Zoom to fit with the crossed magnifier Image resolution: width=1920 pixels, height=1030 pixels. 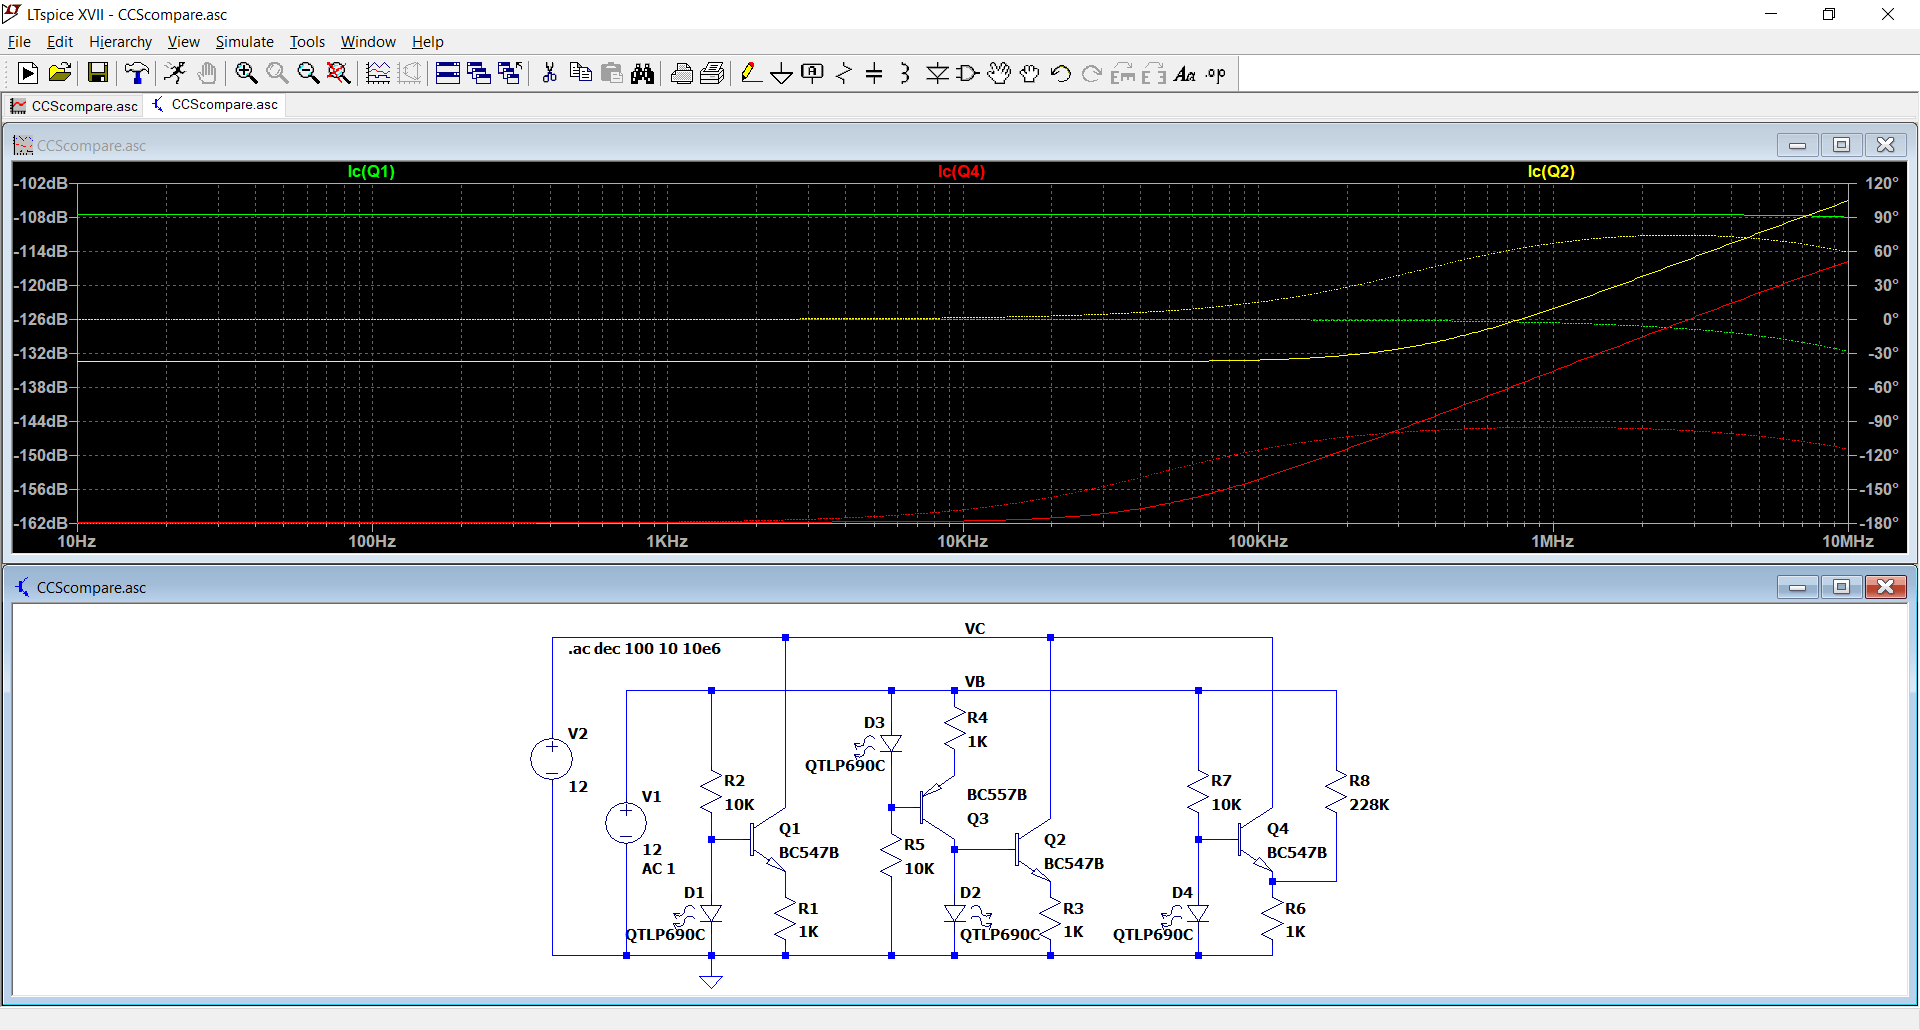[x=339, y=73]
